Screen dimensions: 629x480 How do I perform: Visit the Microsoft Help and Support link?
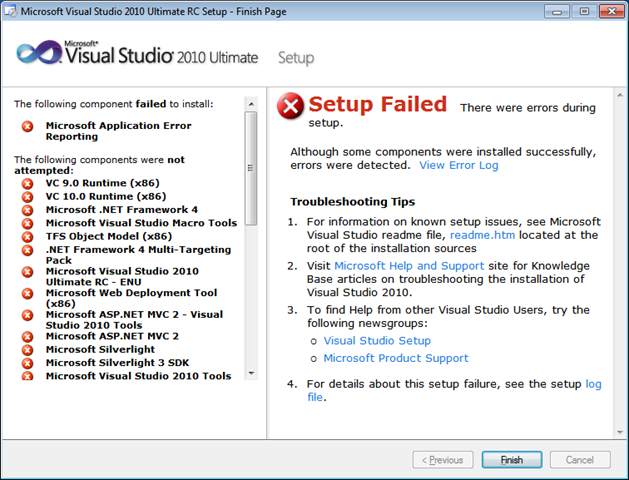pyautogui.click(x=409, y=266)
